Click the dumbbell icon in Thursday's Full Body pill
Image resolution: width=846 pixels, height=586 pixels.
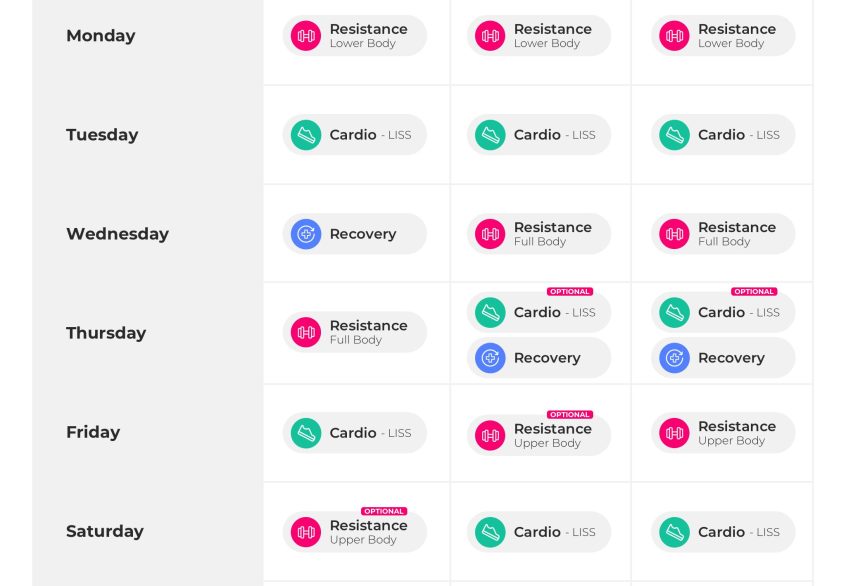pos(306,332)
